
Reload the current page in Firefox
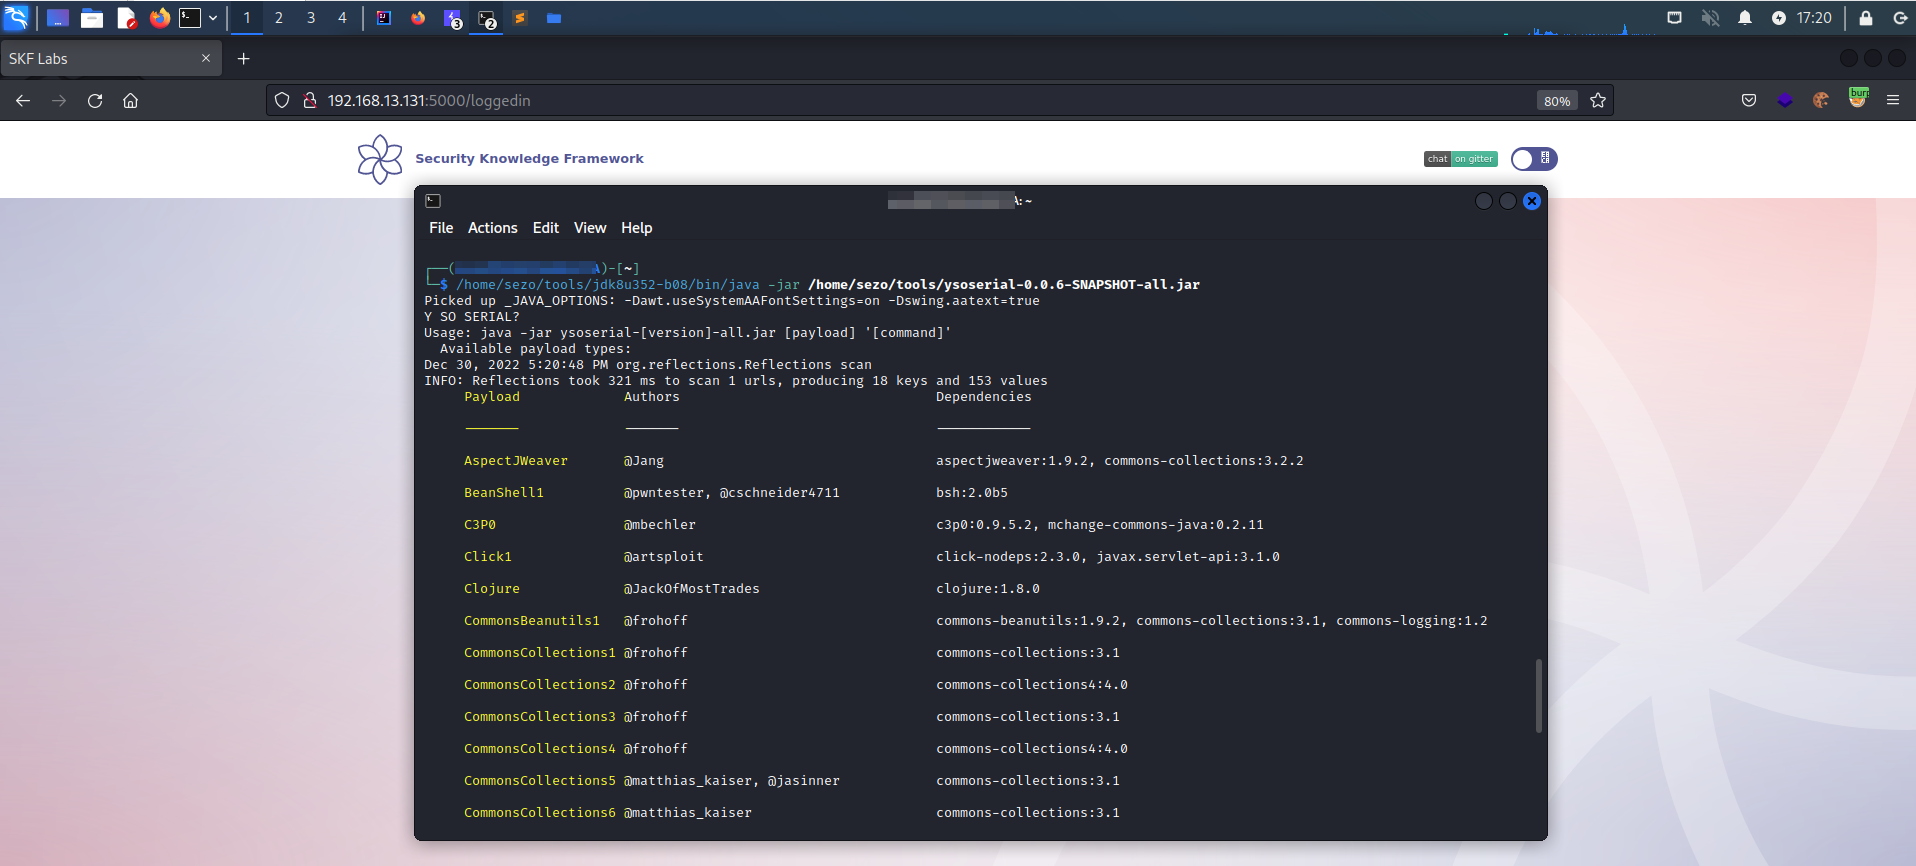[95, 100]
